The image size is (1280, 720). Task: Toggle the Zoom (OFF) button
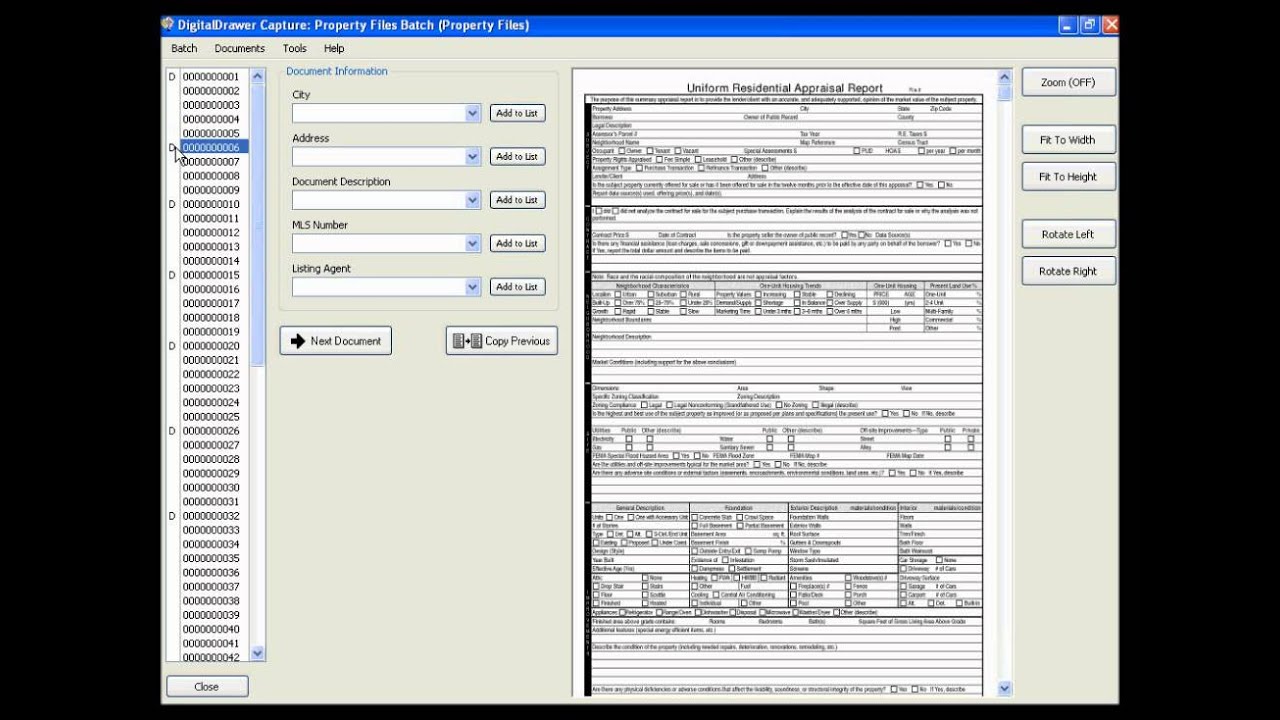click(1069, 82)
